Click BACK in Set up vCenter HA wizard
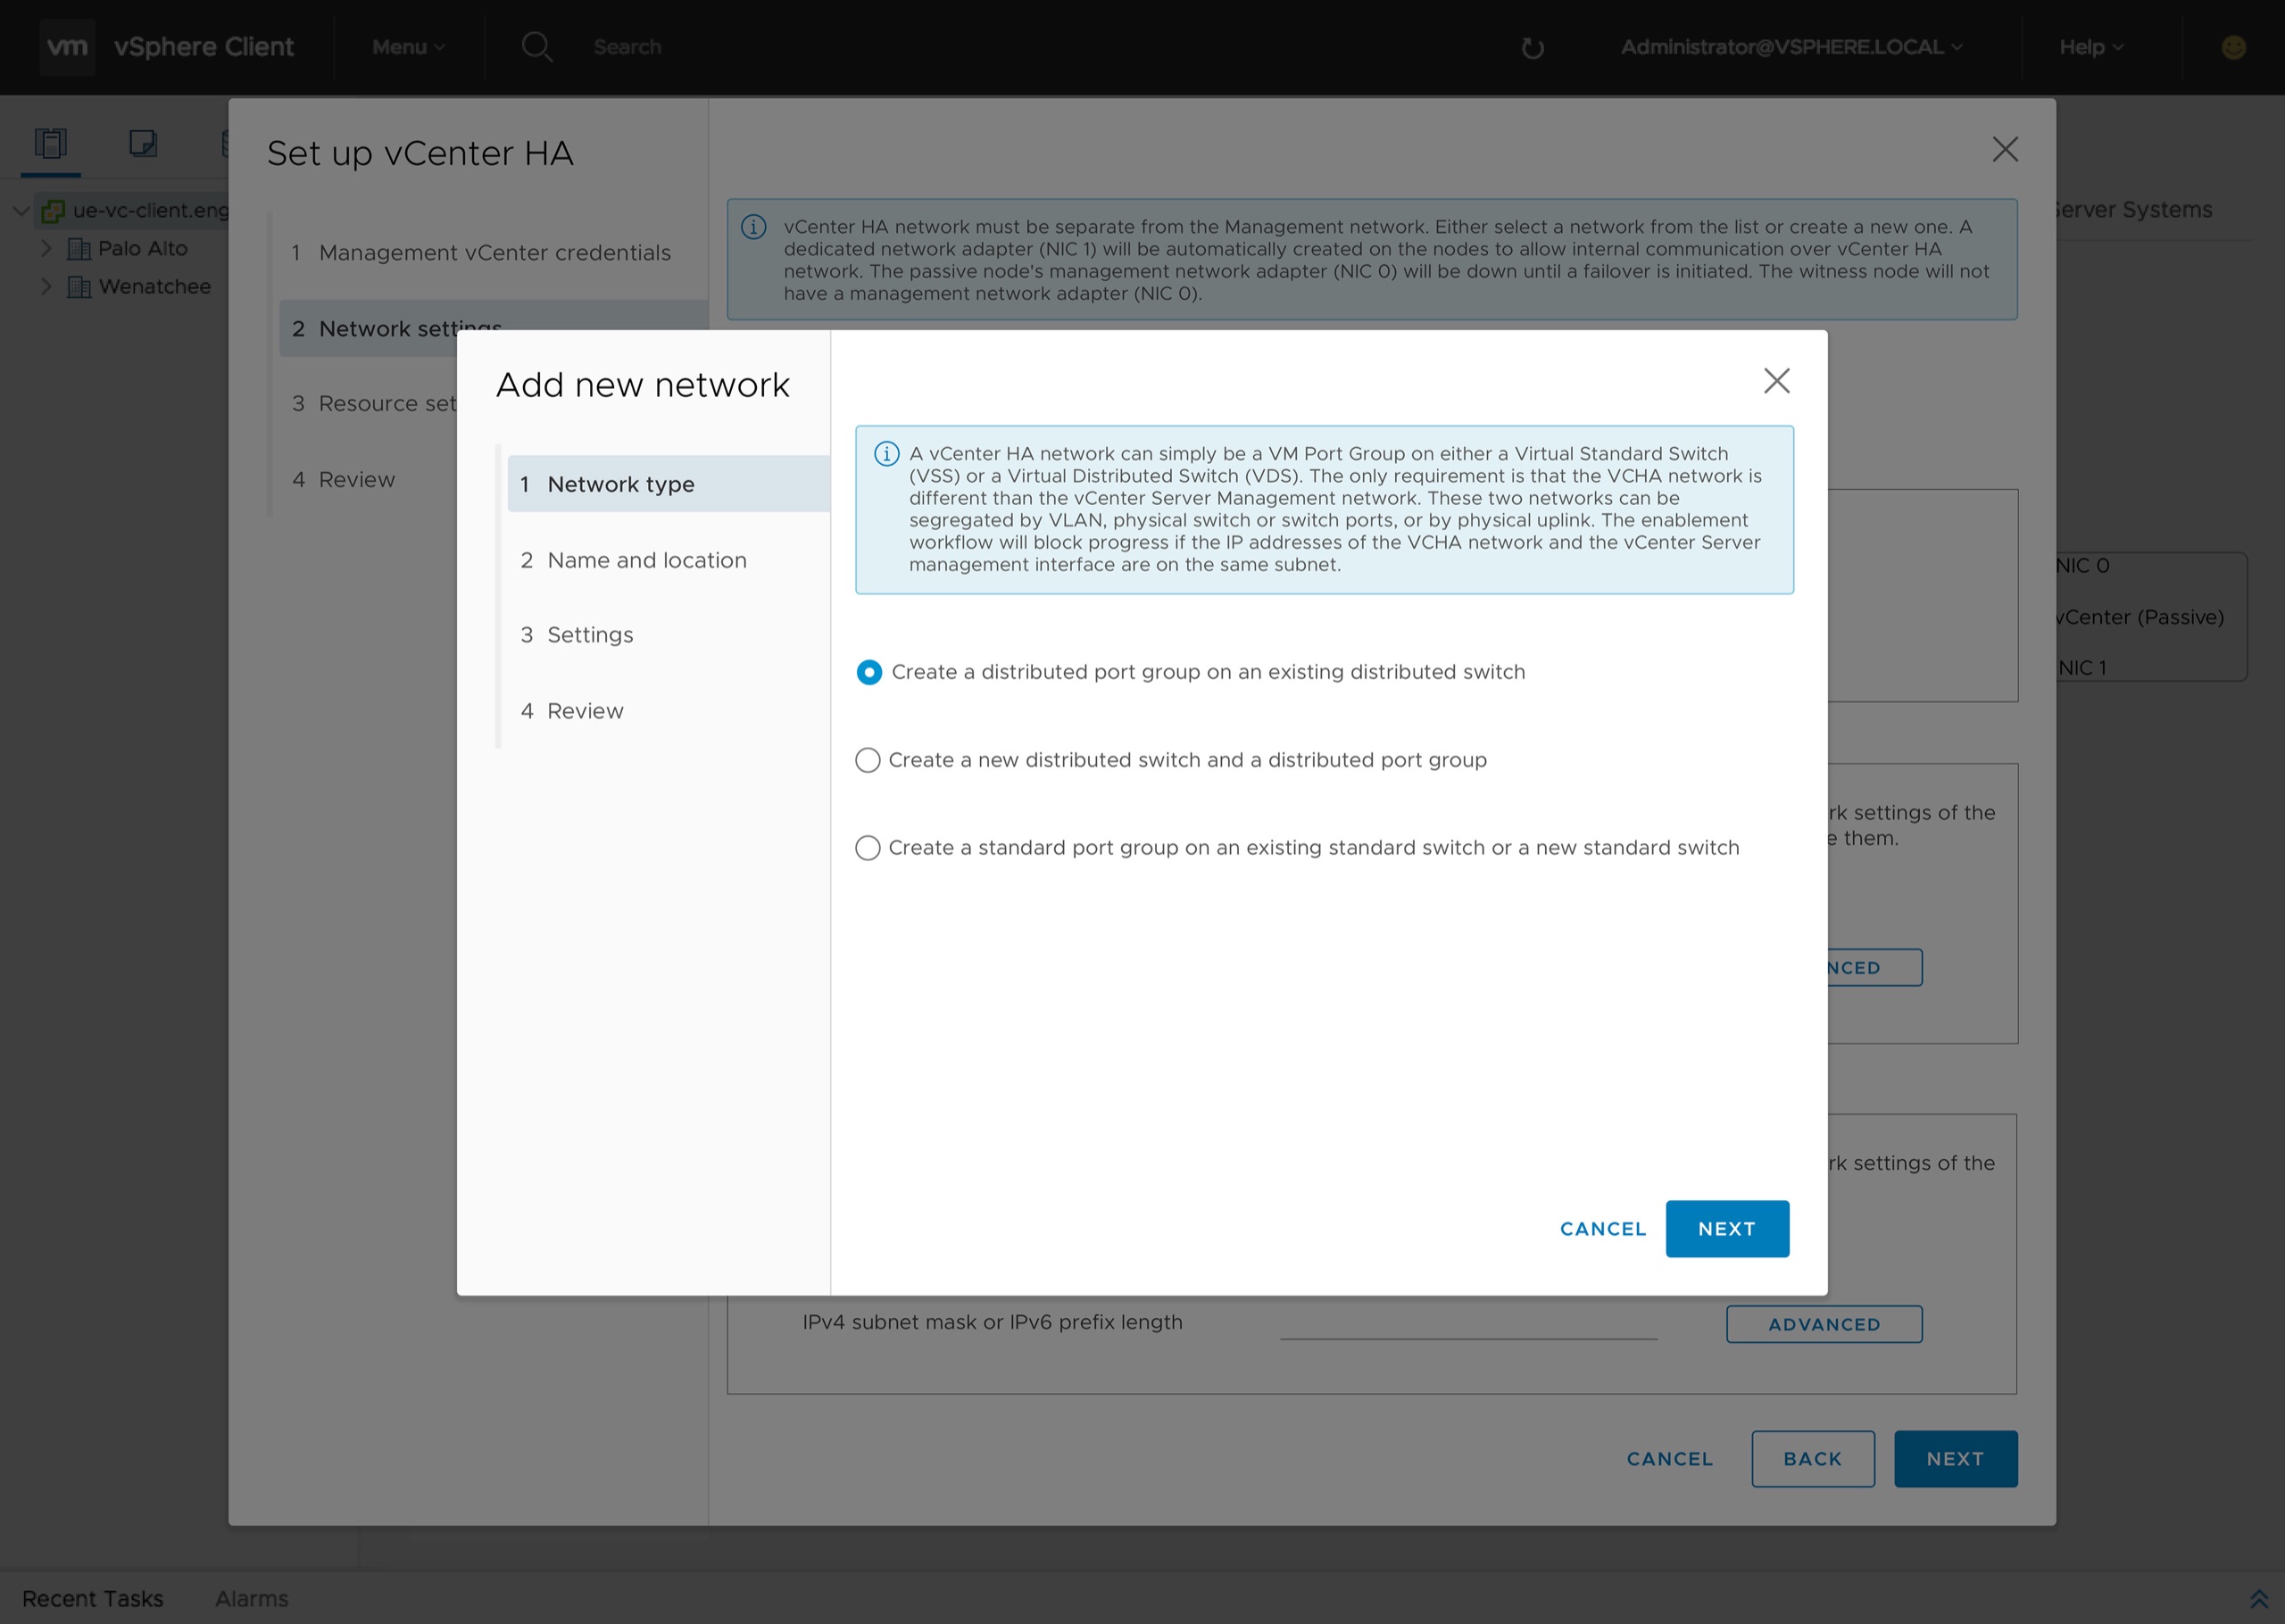This screenshot has width=2285, height=1624. [x=1812, y=1459]
